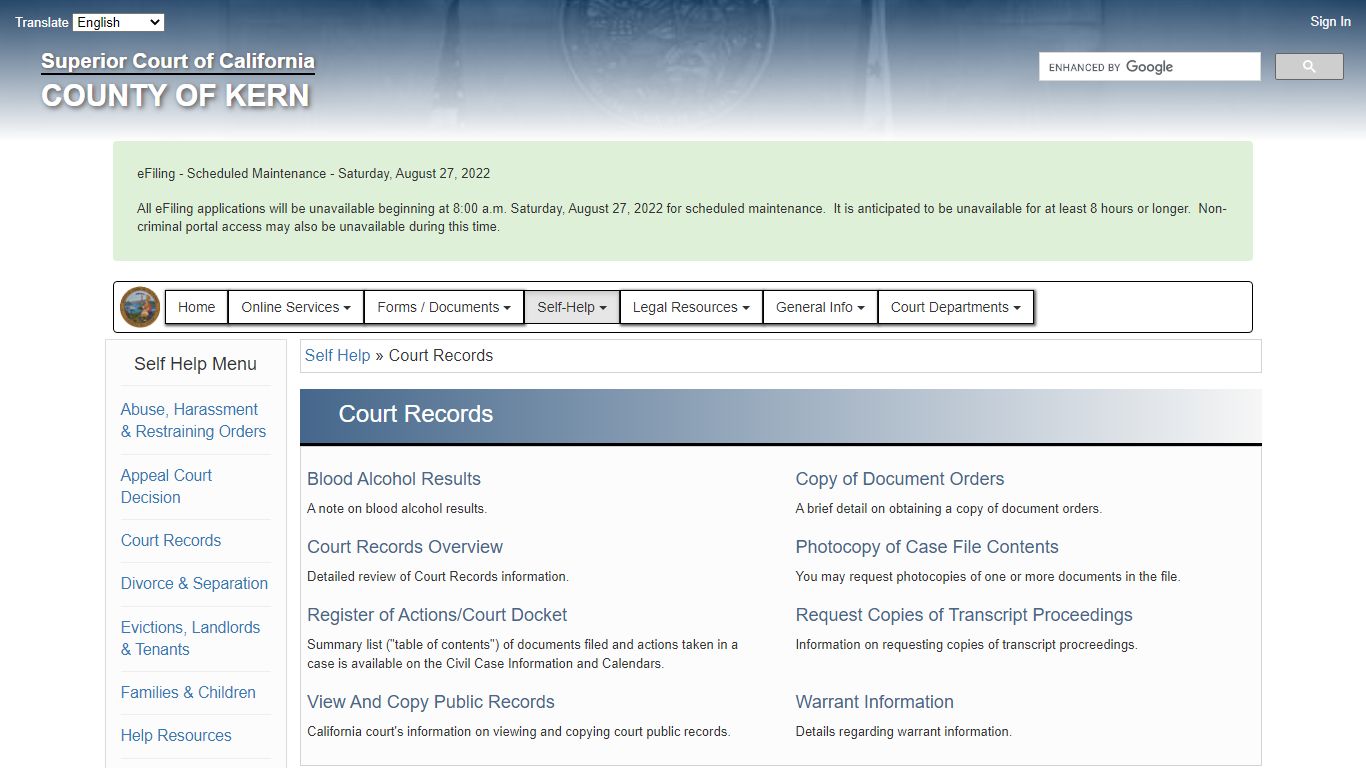The height and width of the screenshot is (768, 1366).
Task: Open the Online Services dropdown menu
Action: point(295,307)
